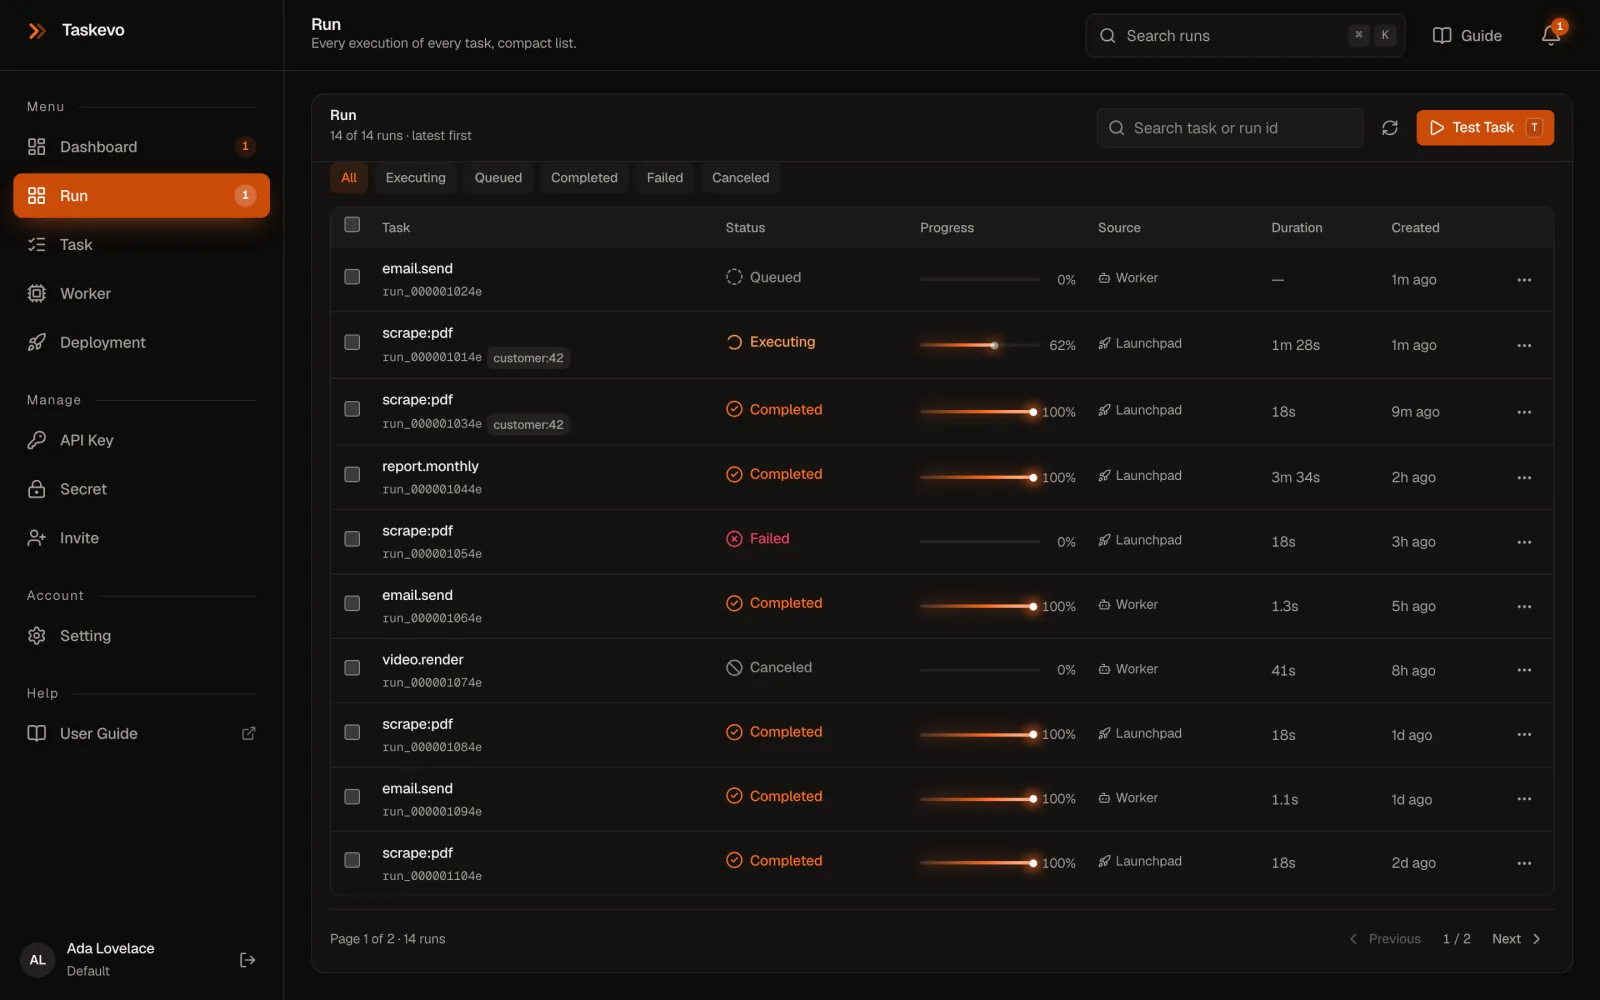Open Task page in sidebar
The image size is (1600, 1000).
(141, 245)
